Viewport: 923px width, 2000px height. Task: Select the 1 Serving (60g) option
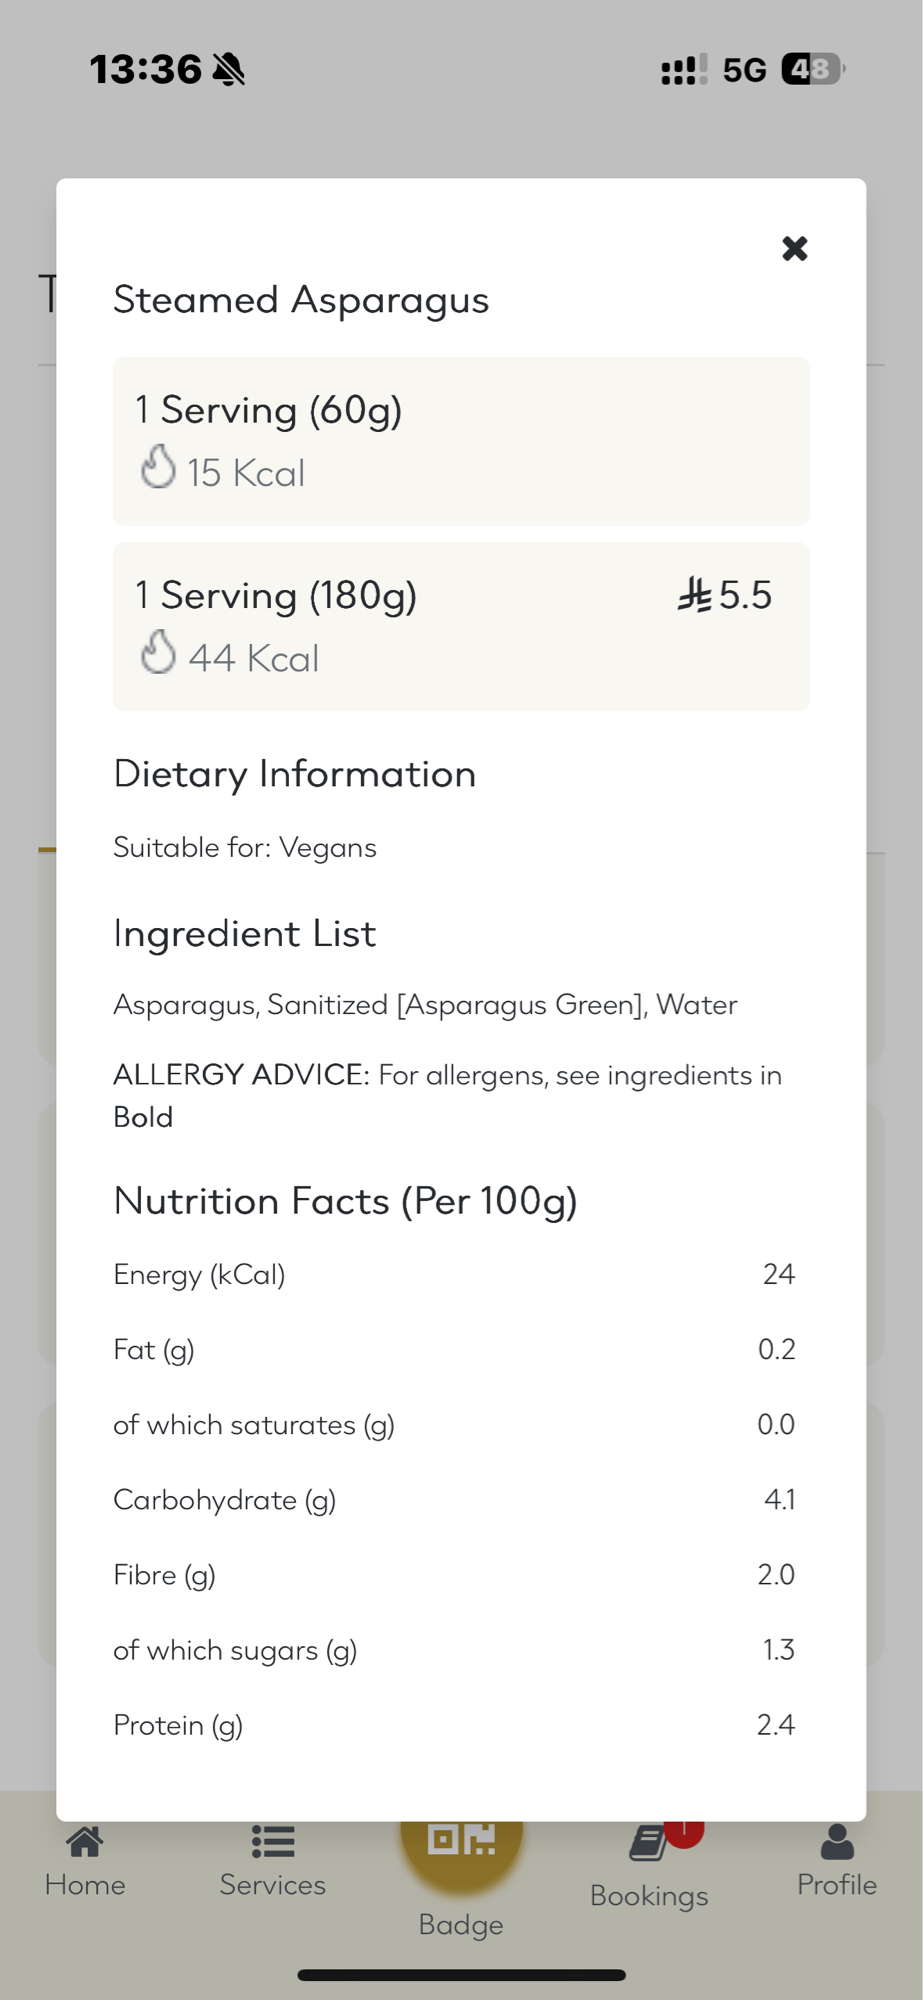[460, 441]
